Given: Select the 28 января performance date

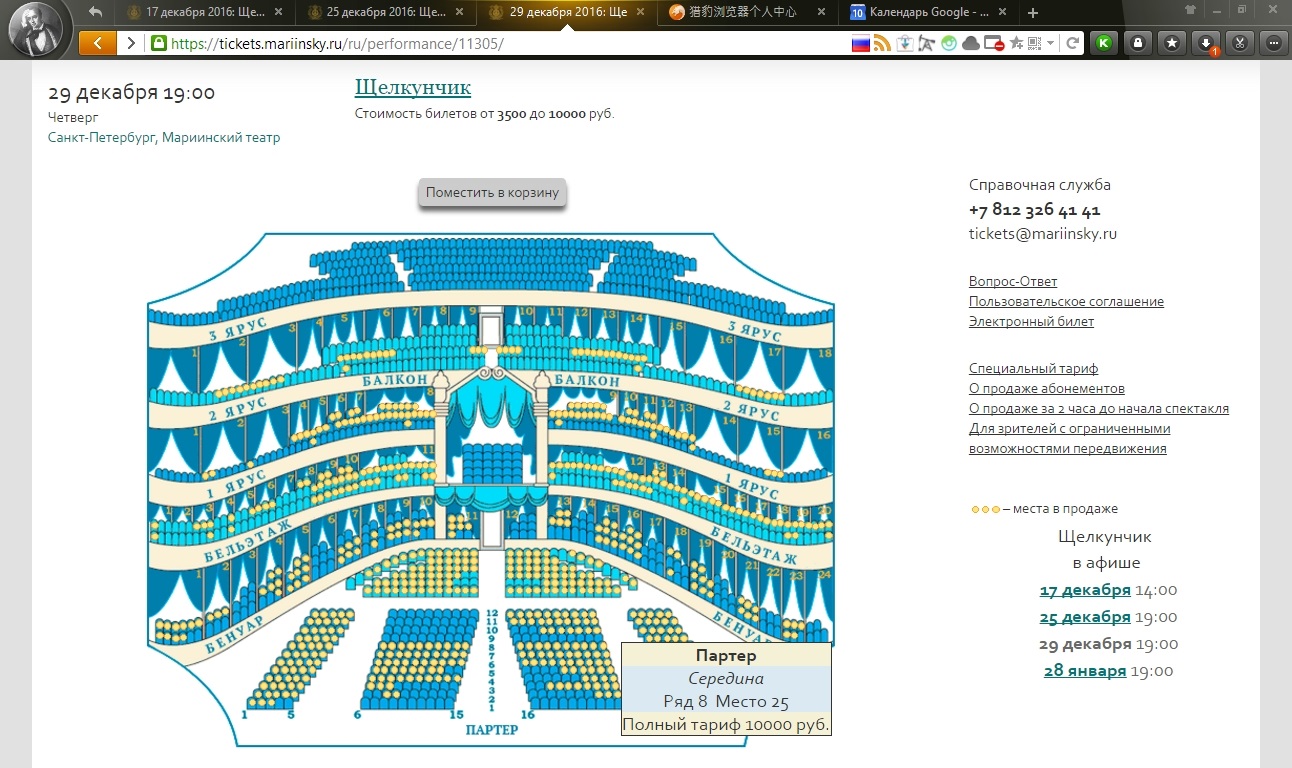Looking at the screenshot, I should point(1085,671).
